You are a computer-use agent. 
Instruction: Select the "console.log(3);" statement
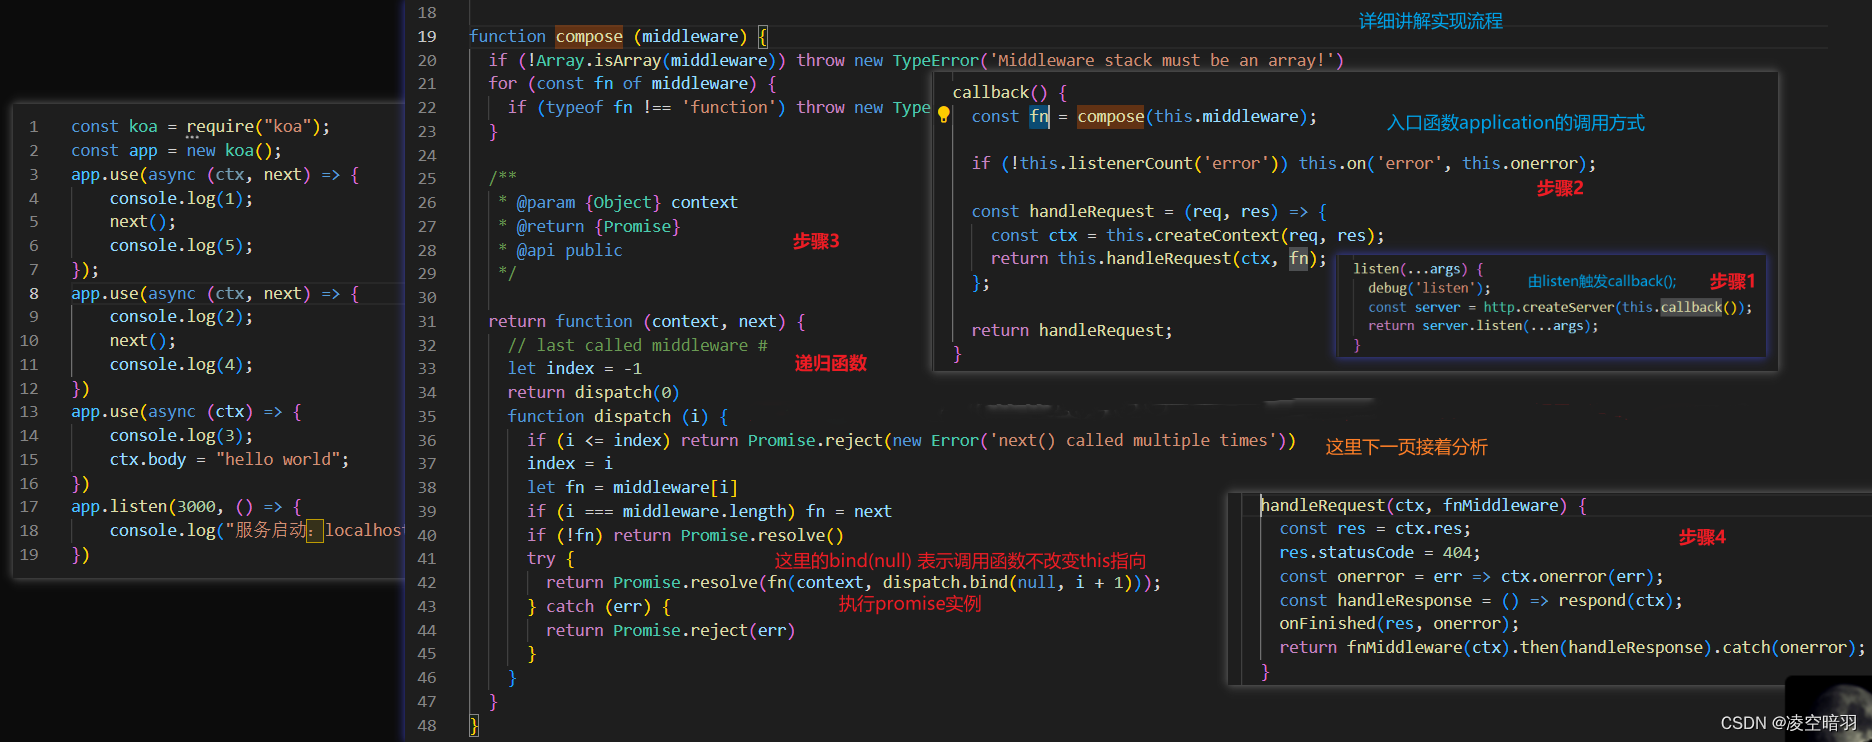click(181, 436)
